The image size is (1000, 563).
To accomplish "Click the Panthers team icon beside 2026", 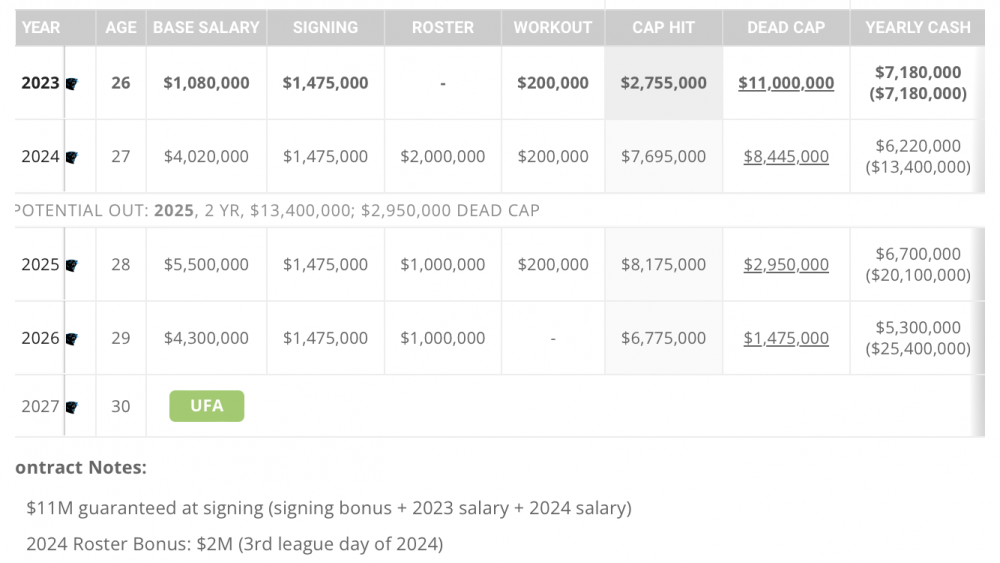I will tap(72, 339).
